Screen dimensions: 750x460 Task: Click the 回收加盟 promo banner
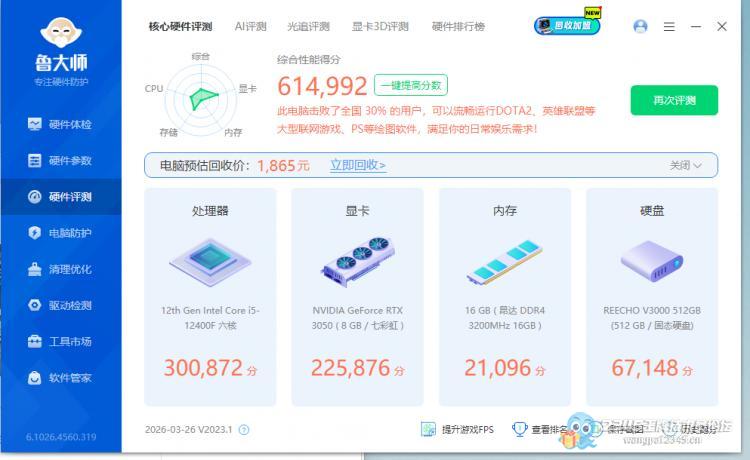point(568,25)
